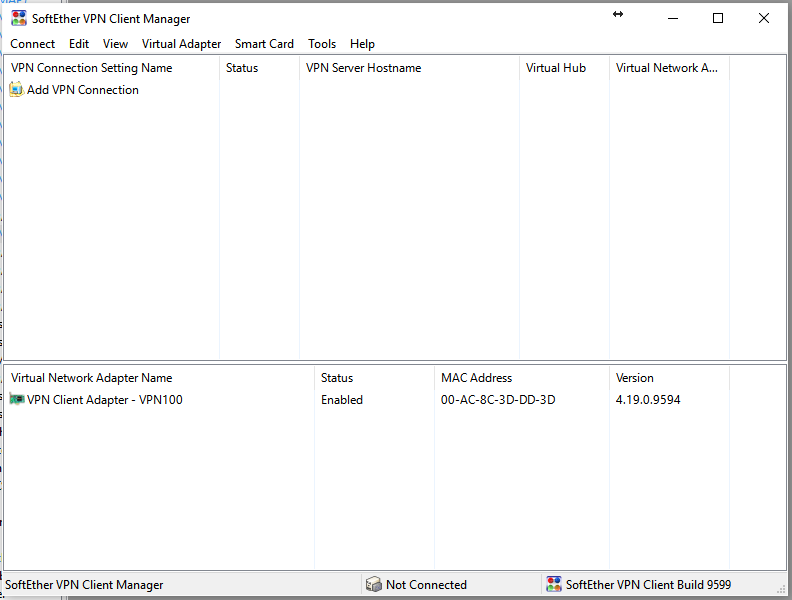
Task: Click MAC address 00-AC-8C-3D-DD-3D
Action: [x=498, y=399]
